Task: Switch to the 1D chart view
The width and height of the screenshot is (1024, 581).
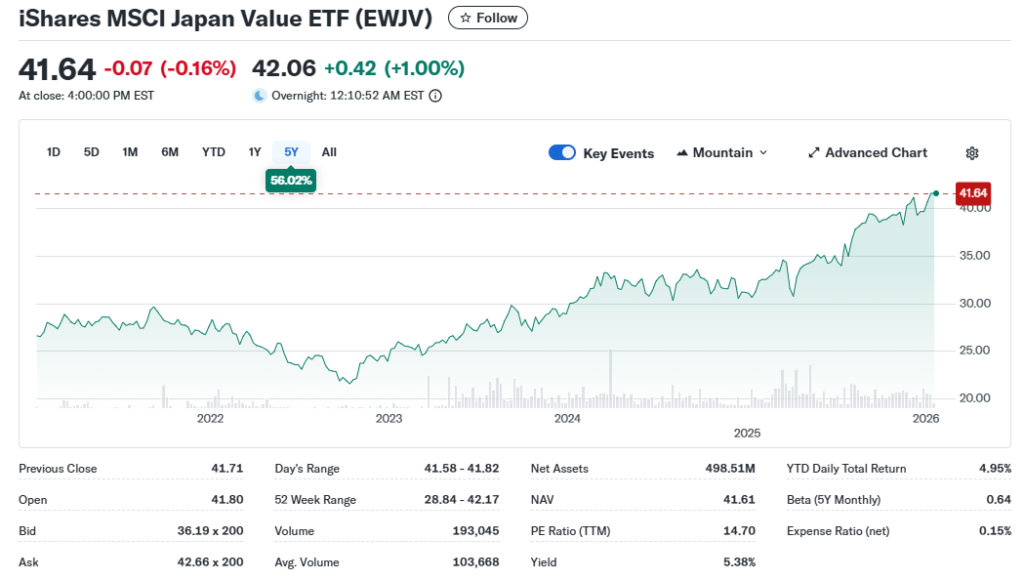Action: [53, 152]
